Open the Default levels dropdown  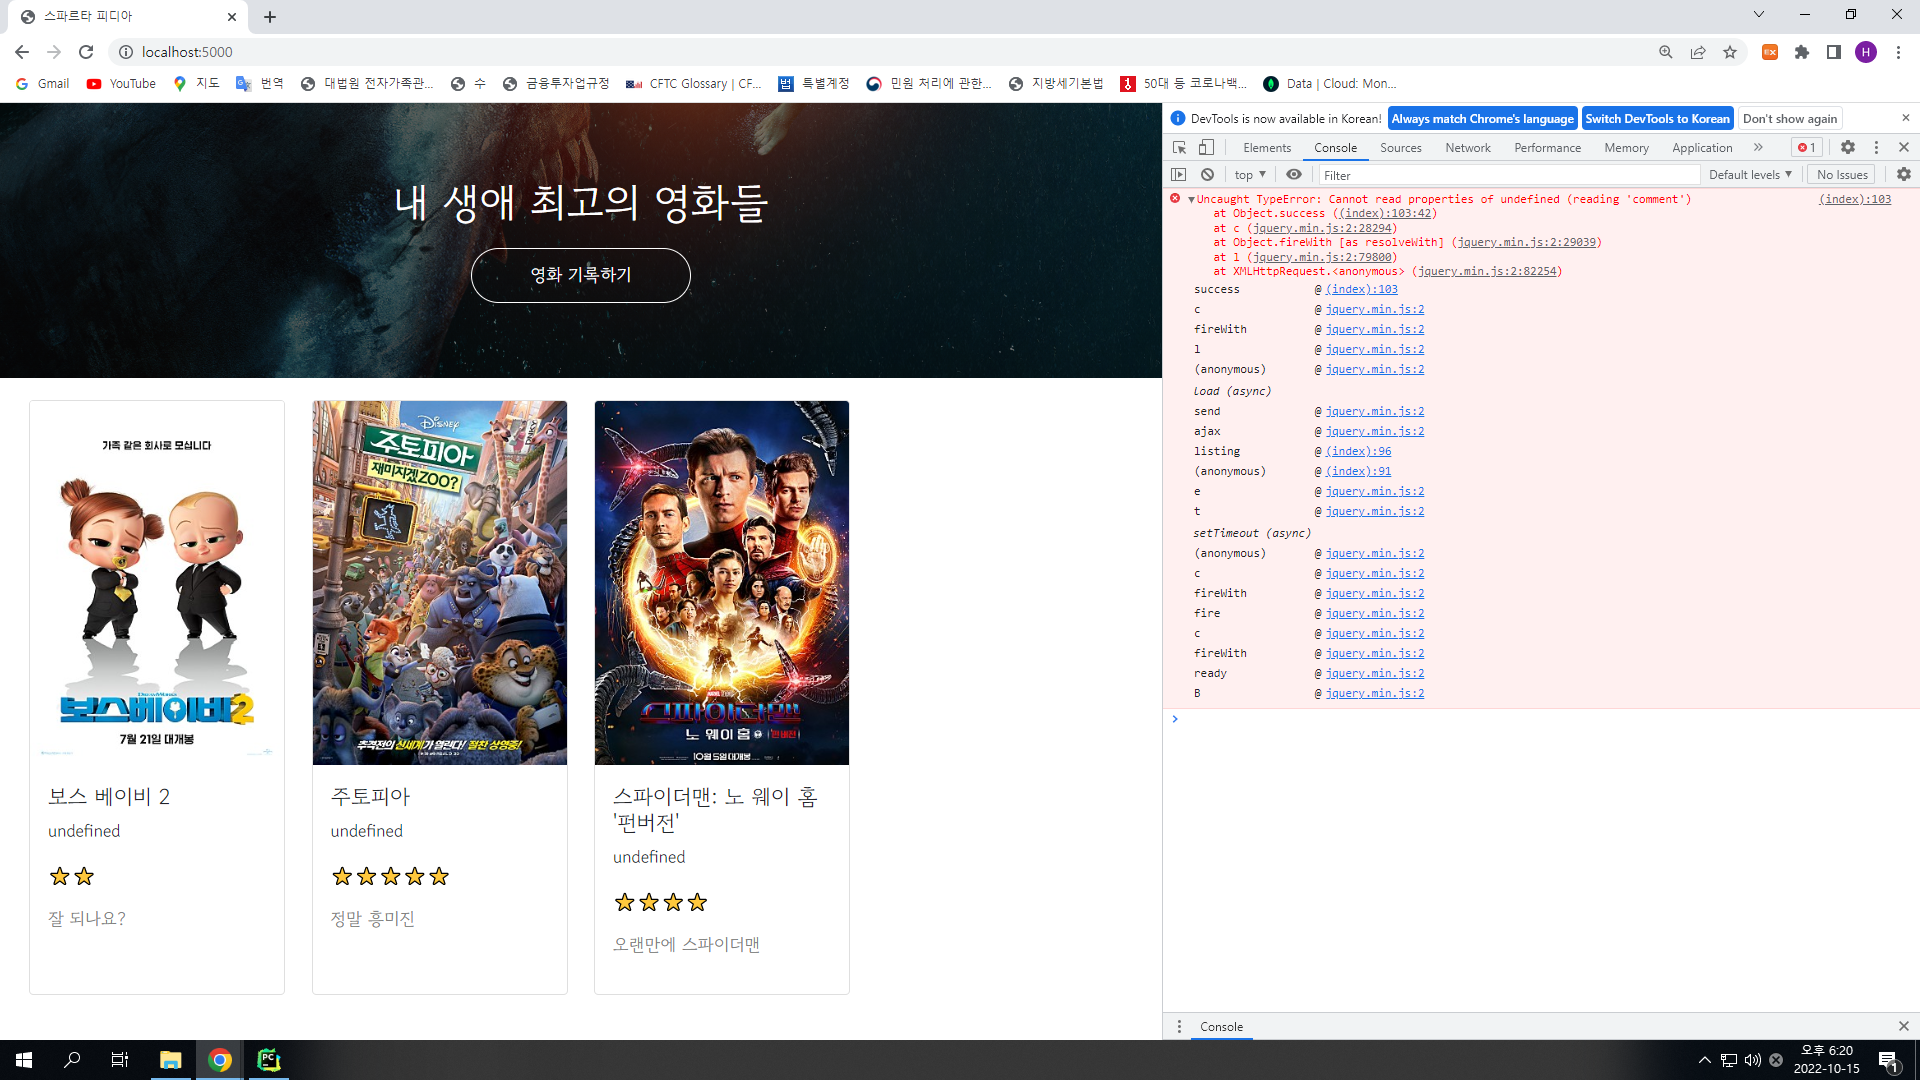(1750, 174)
